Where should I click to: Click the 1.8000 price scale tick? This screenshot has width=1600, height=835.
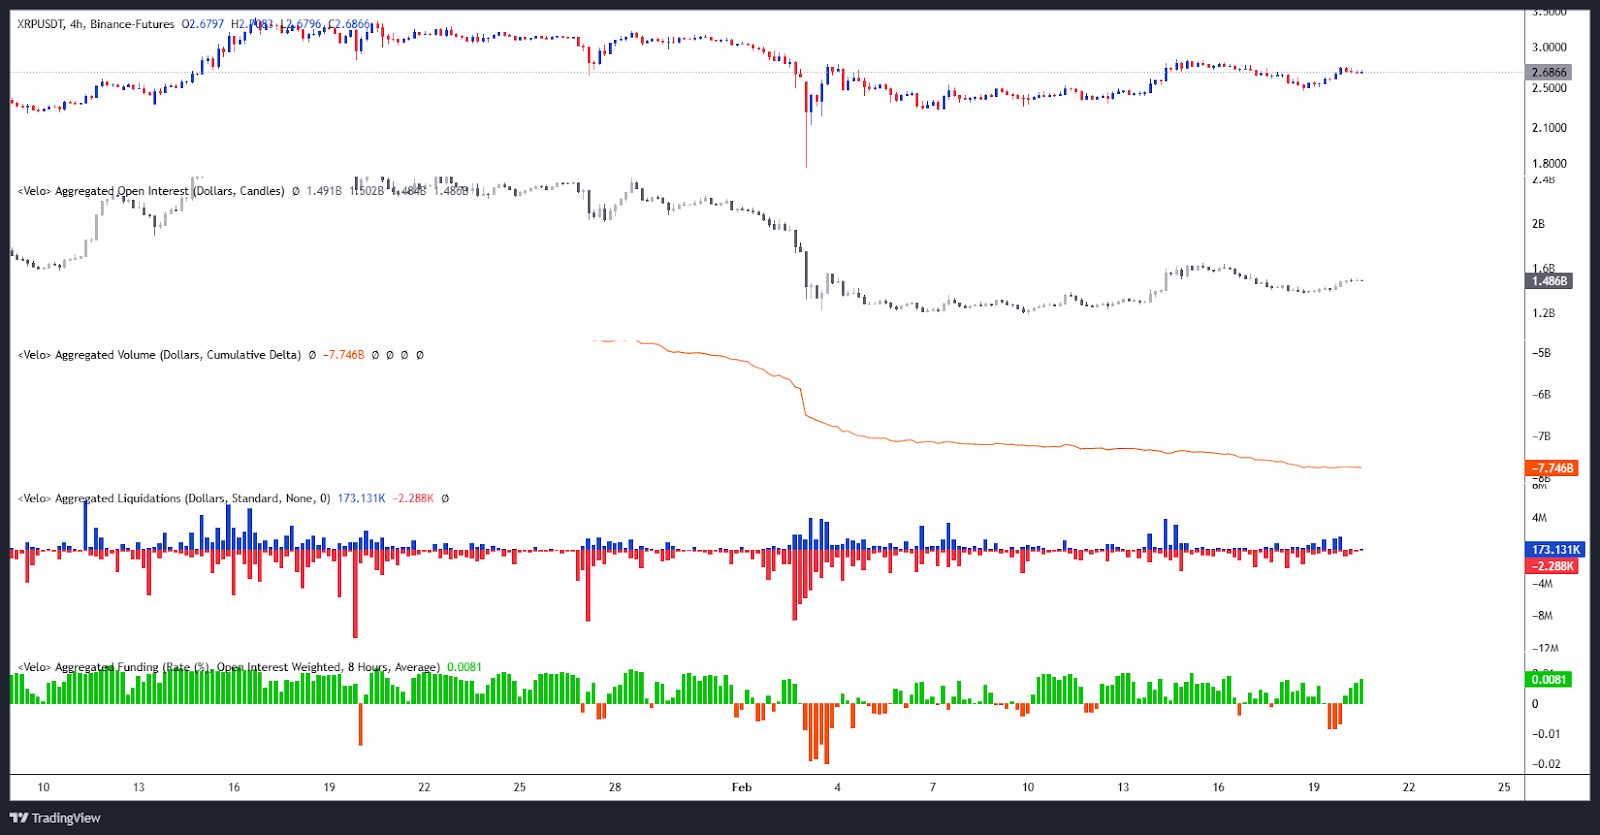1549,164
